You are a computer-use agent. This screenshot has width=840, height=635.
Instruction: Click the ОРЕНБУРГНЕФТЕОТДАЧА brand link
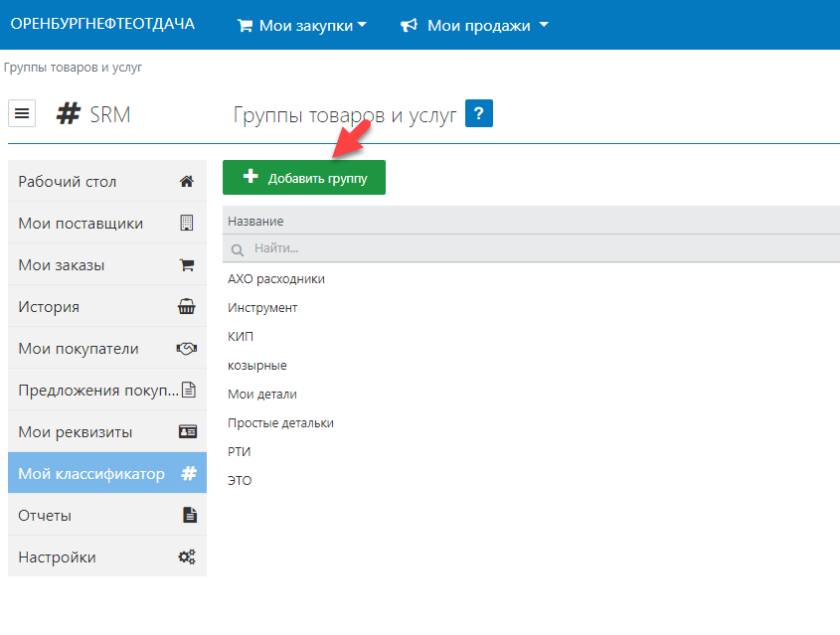102,24
